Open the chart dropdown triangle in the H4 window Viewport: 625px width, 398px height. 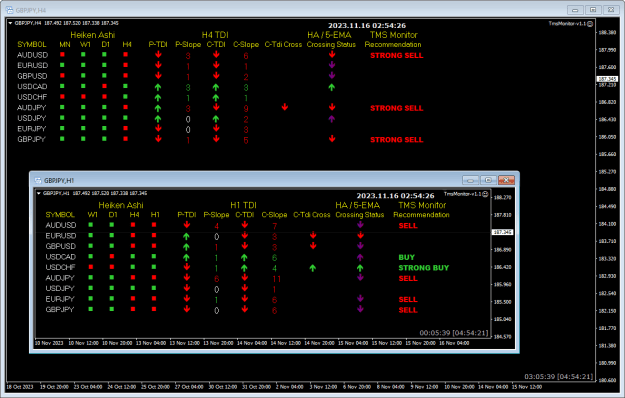point(10,23)
